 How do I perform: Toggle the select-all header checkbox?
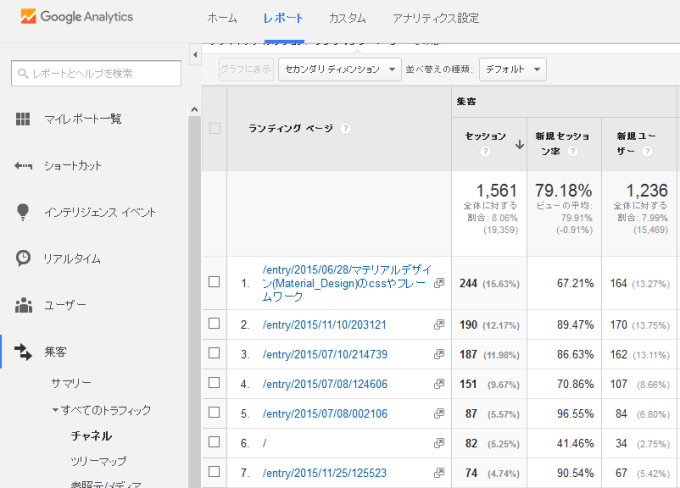(214, 128)
